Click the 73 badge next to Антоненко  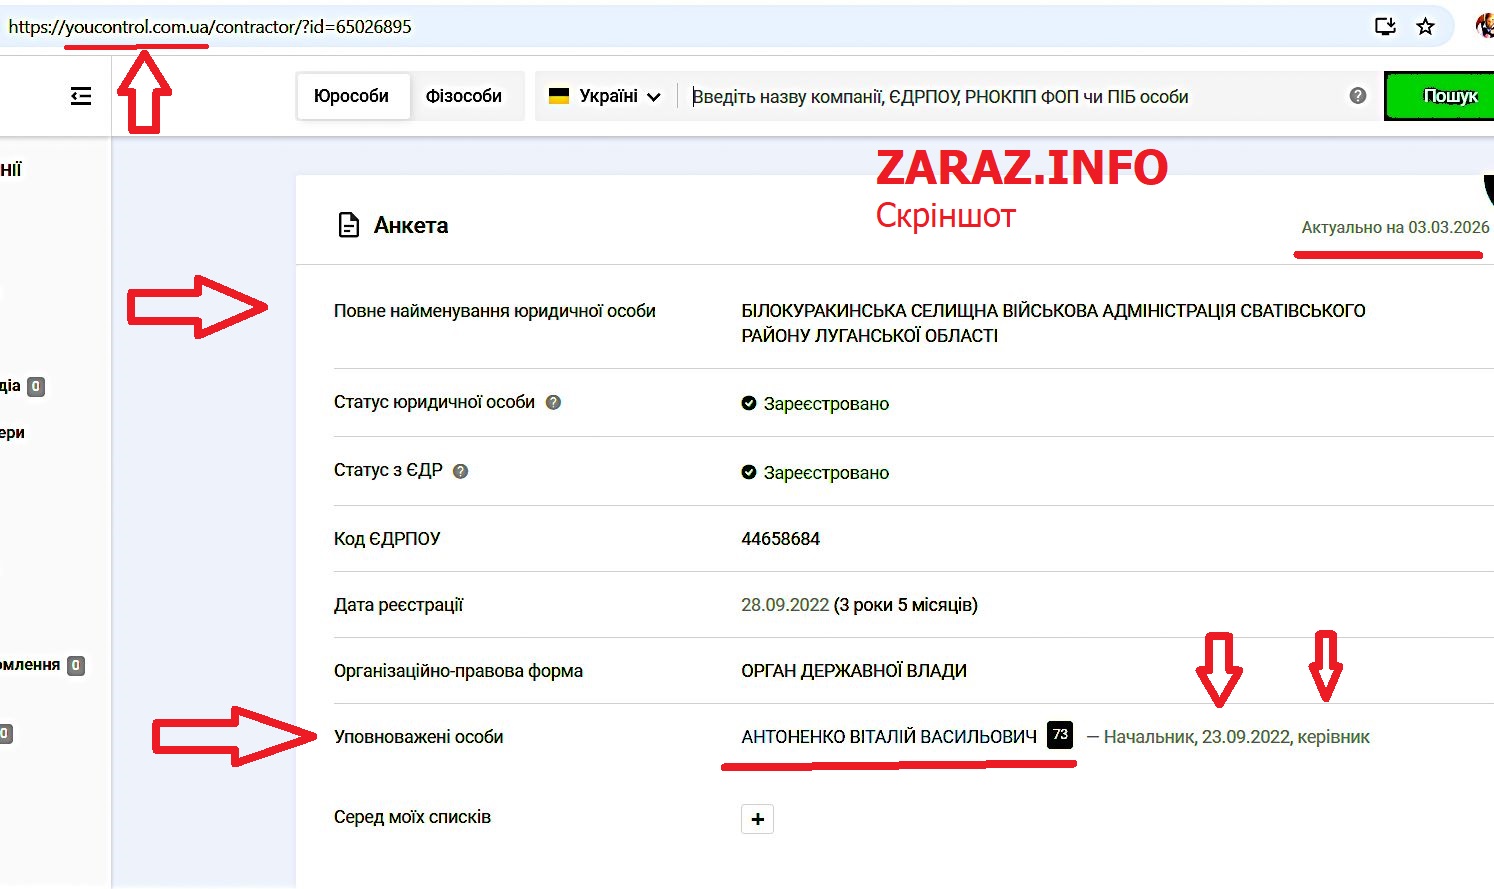1060,735
